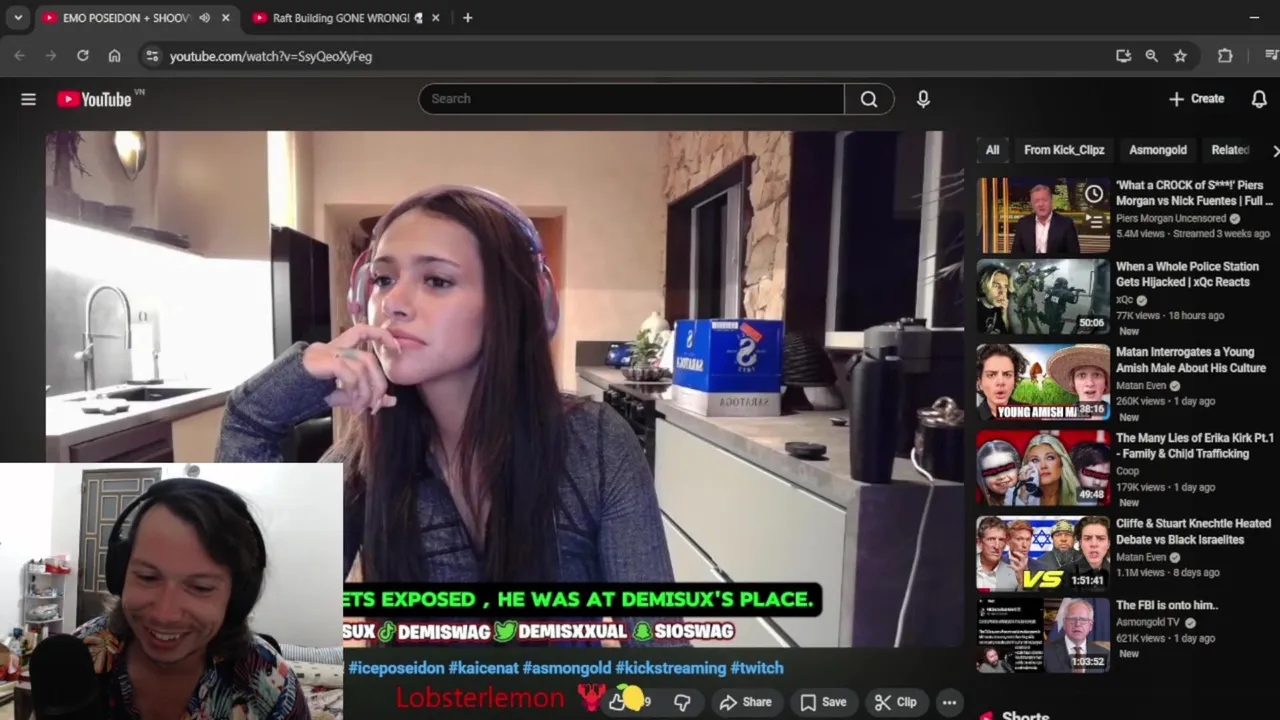The height and width of the screenshot is (720, 1280).
Task: Click the #twitch hashtag
Action: click(757, 668)
